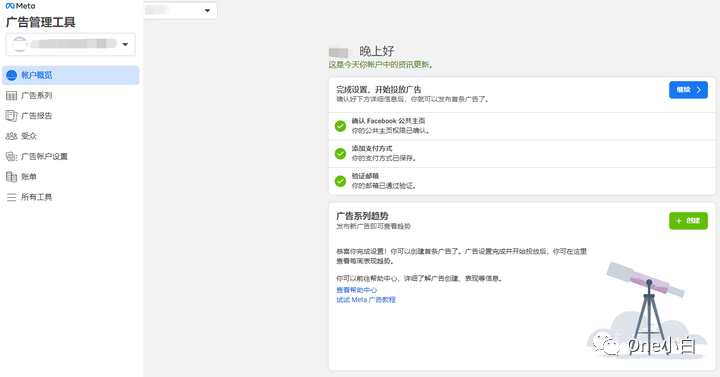Click the 发布新广告即可查看趋势 subtitle
The image size is (720, 377).
[373, 226]
